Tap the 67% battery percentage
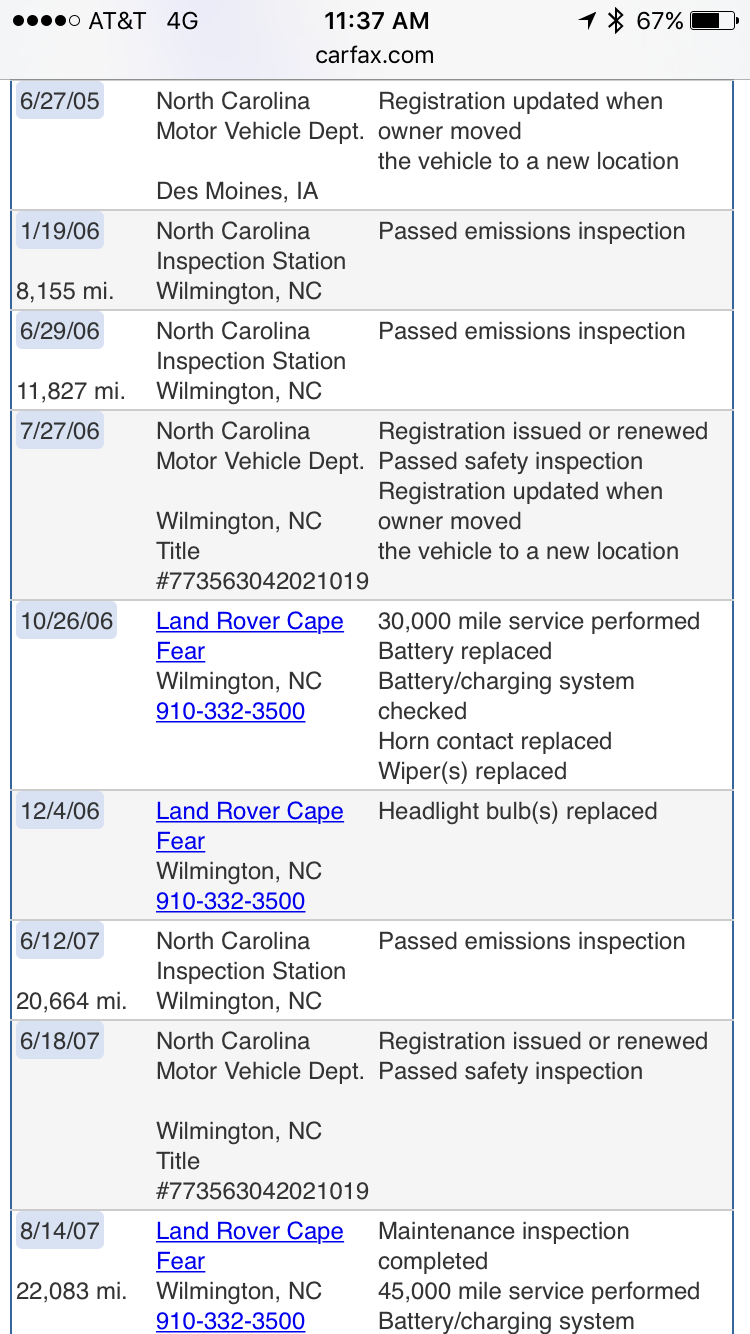This screenshot has height=1334, width=750. [659, 20]
